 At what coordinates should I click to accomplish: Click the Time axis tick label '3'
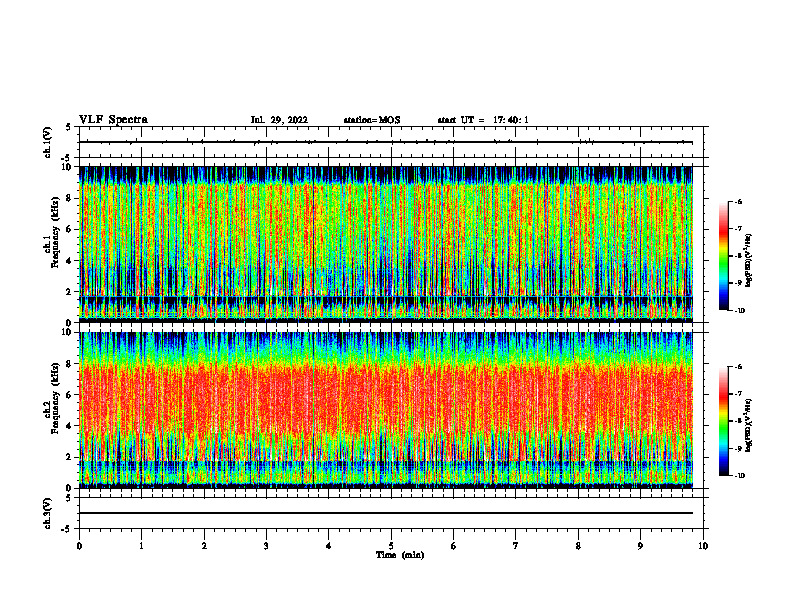point(266,546)
